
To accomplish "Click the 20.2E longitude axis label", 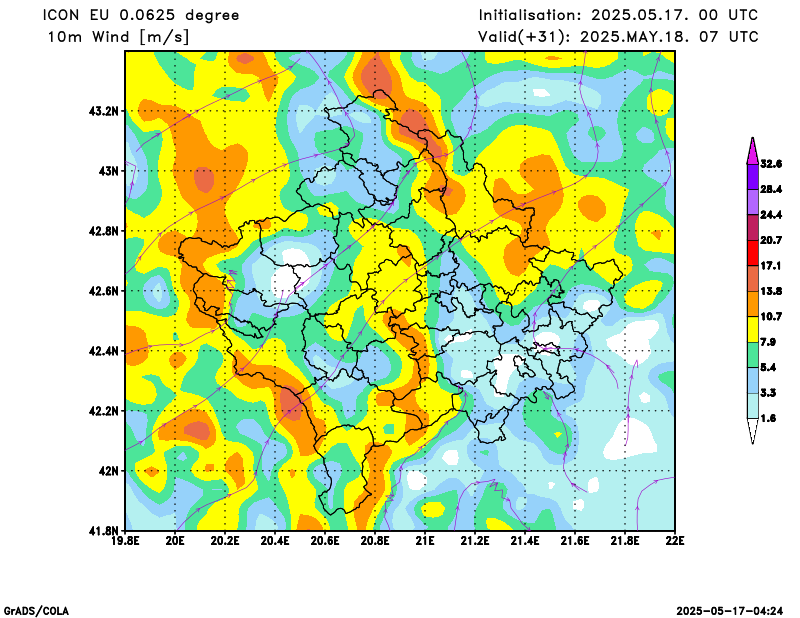I will tap(226, 541).
